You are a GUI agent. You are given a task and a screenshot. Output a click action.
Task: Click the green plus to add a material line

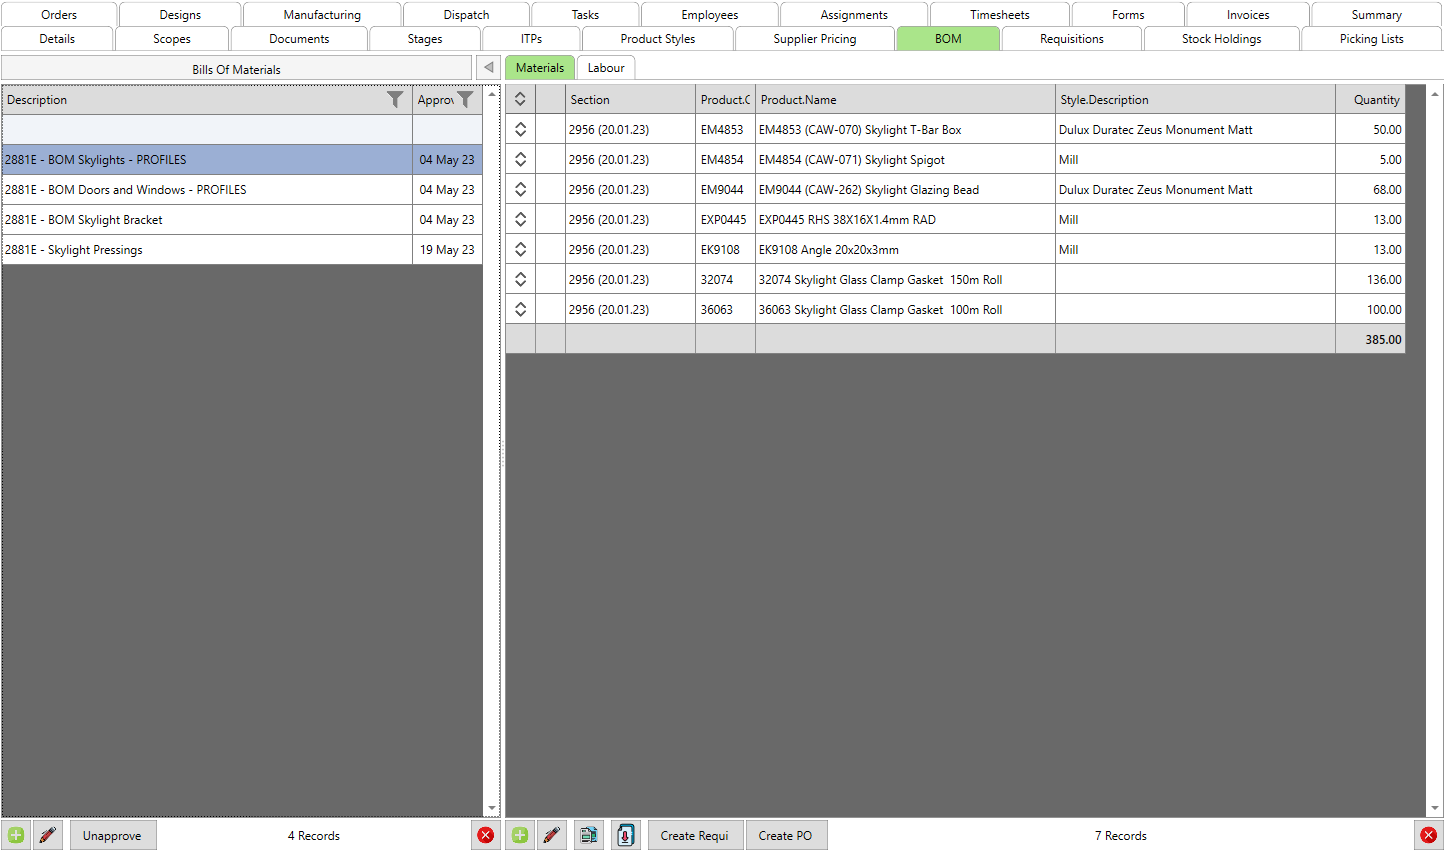pyautogui.click(x=519, y=835)
